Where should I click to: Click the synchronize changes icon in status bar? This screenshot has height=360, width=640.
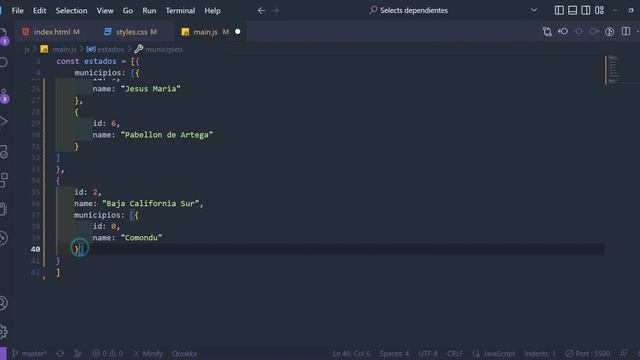60,353
